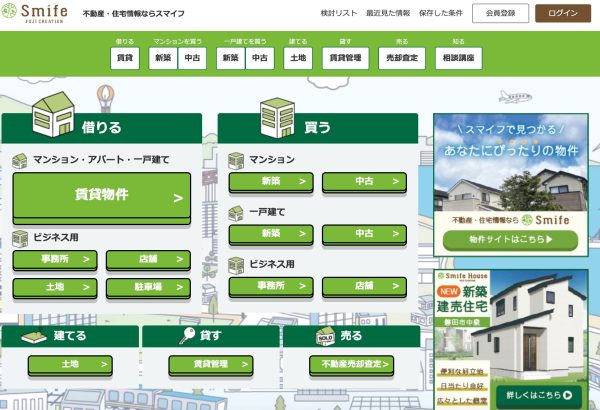Select 中古 under マンションを買う in navigation
Screen dimensions: 600x410
192,58
